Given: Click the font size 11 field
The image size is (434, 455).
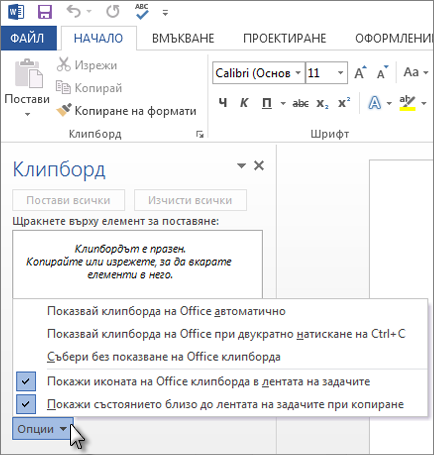Looking at the screenshot, I should pyautogui.click(x=319, y=73).
